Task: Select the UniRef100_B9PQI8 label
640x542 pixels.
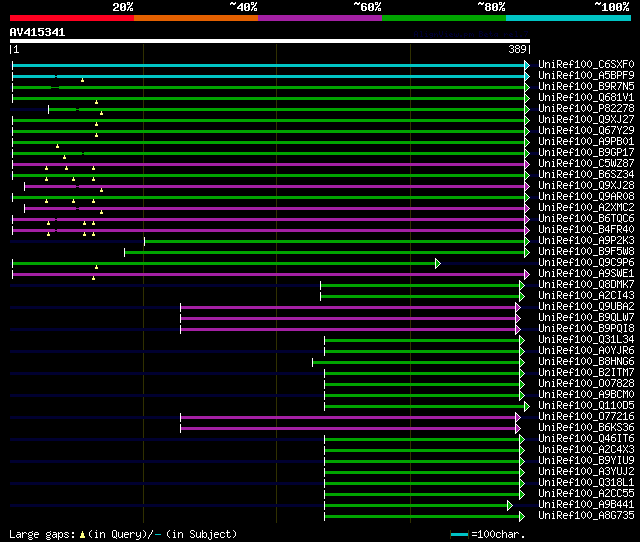Action: [586, 329]
